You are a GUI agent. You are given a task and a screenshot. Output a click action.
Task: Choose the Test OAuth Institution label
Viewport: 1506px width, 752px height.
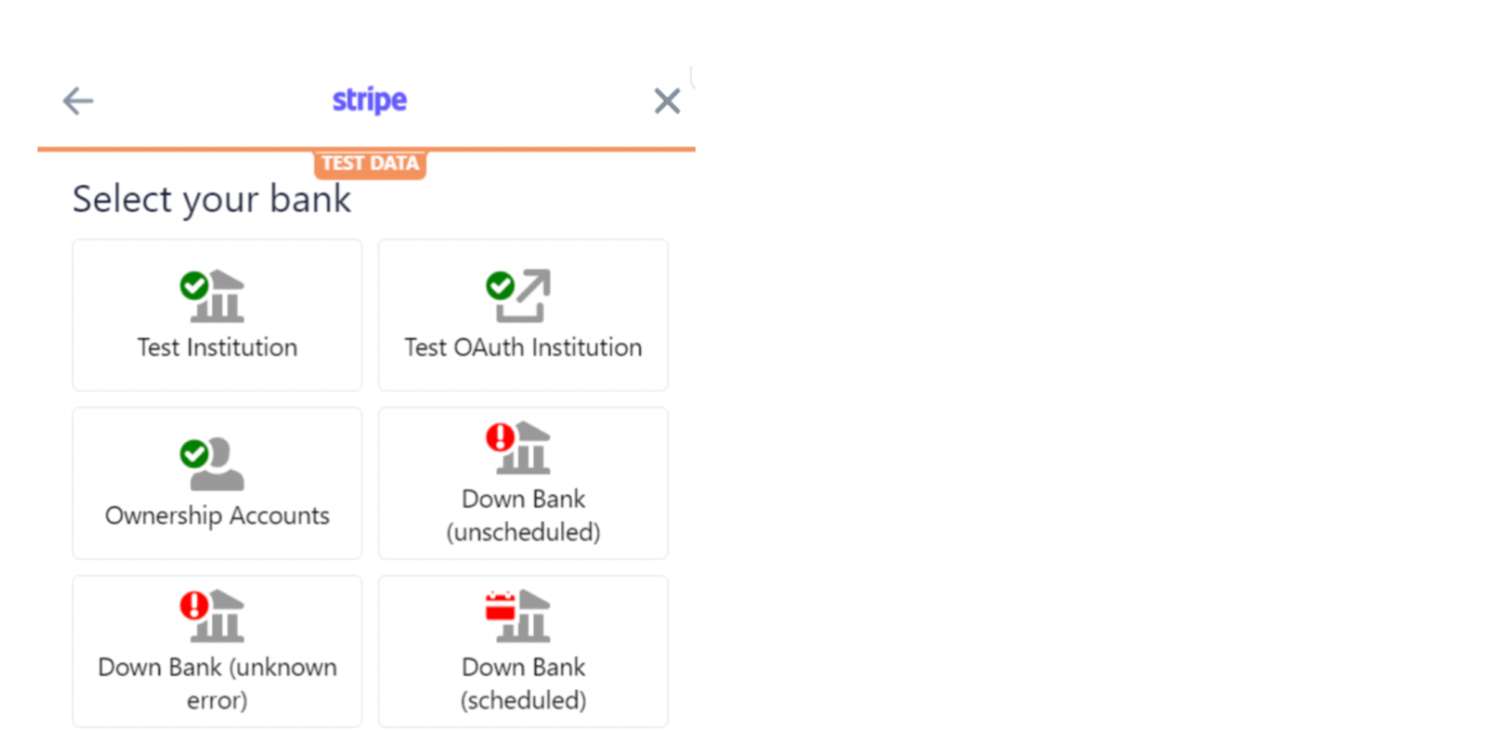pyautogui.click(x=523, y=348)
